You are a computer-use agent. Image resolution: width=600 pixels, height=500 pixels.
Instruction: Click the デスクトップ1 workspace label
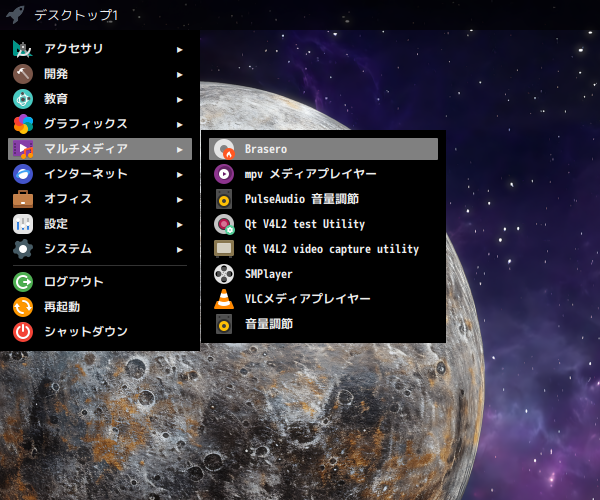point(76,15)
